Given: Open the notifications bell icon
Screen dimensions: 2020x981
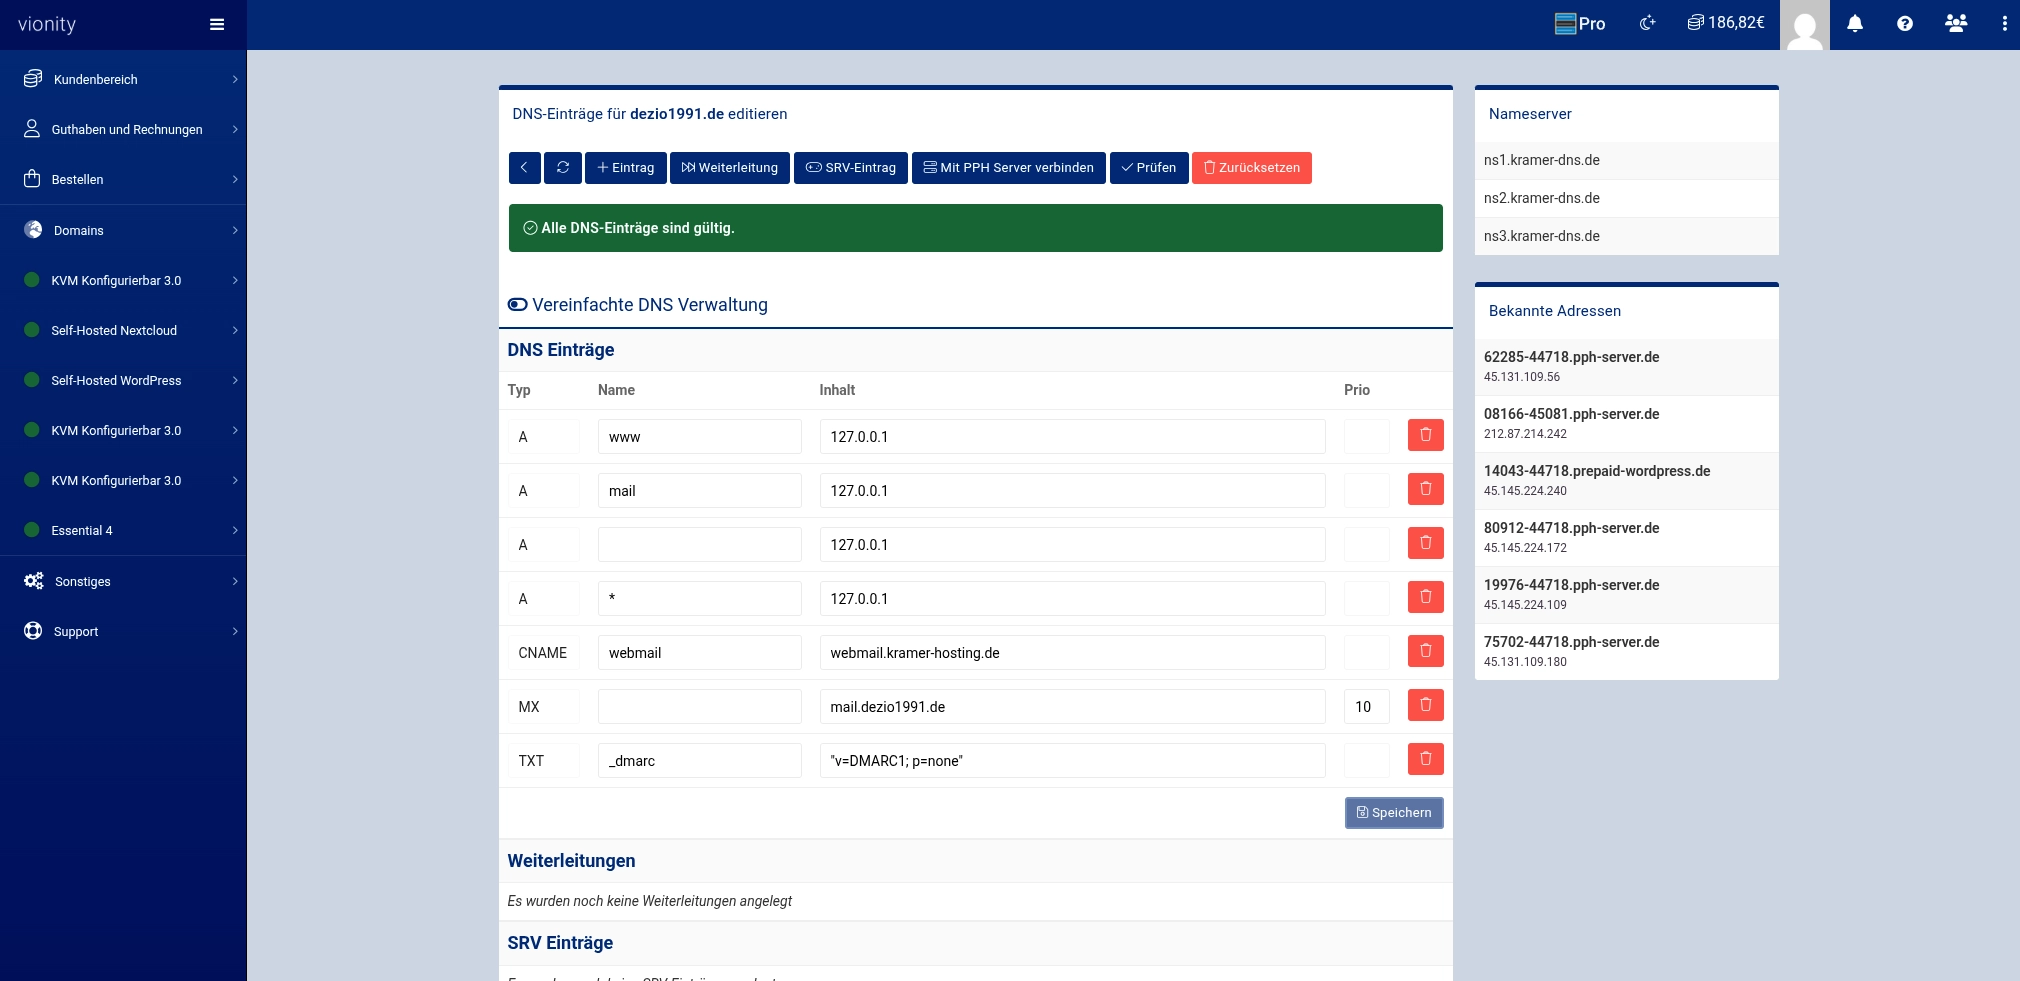Looking at the screenshot, I should [1854, 24].
